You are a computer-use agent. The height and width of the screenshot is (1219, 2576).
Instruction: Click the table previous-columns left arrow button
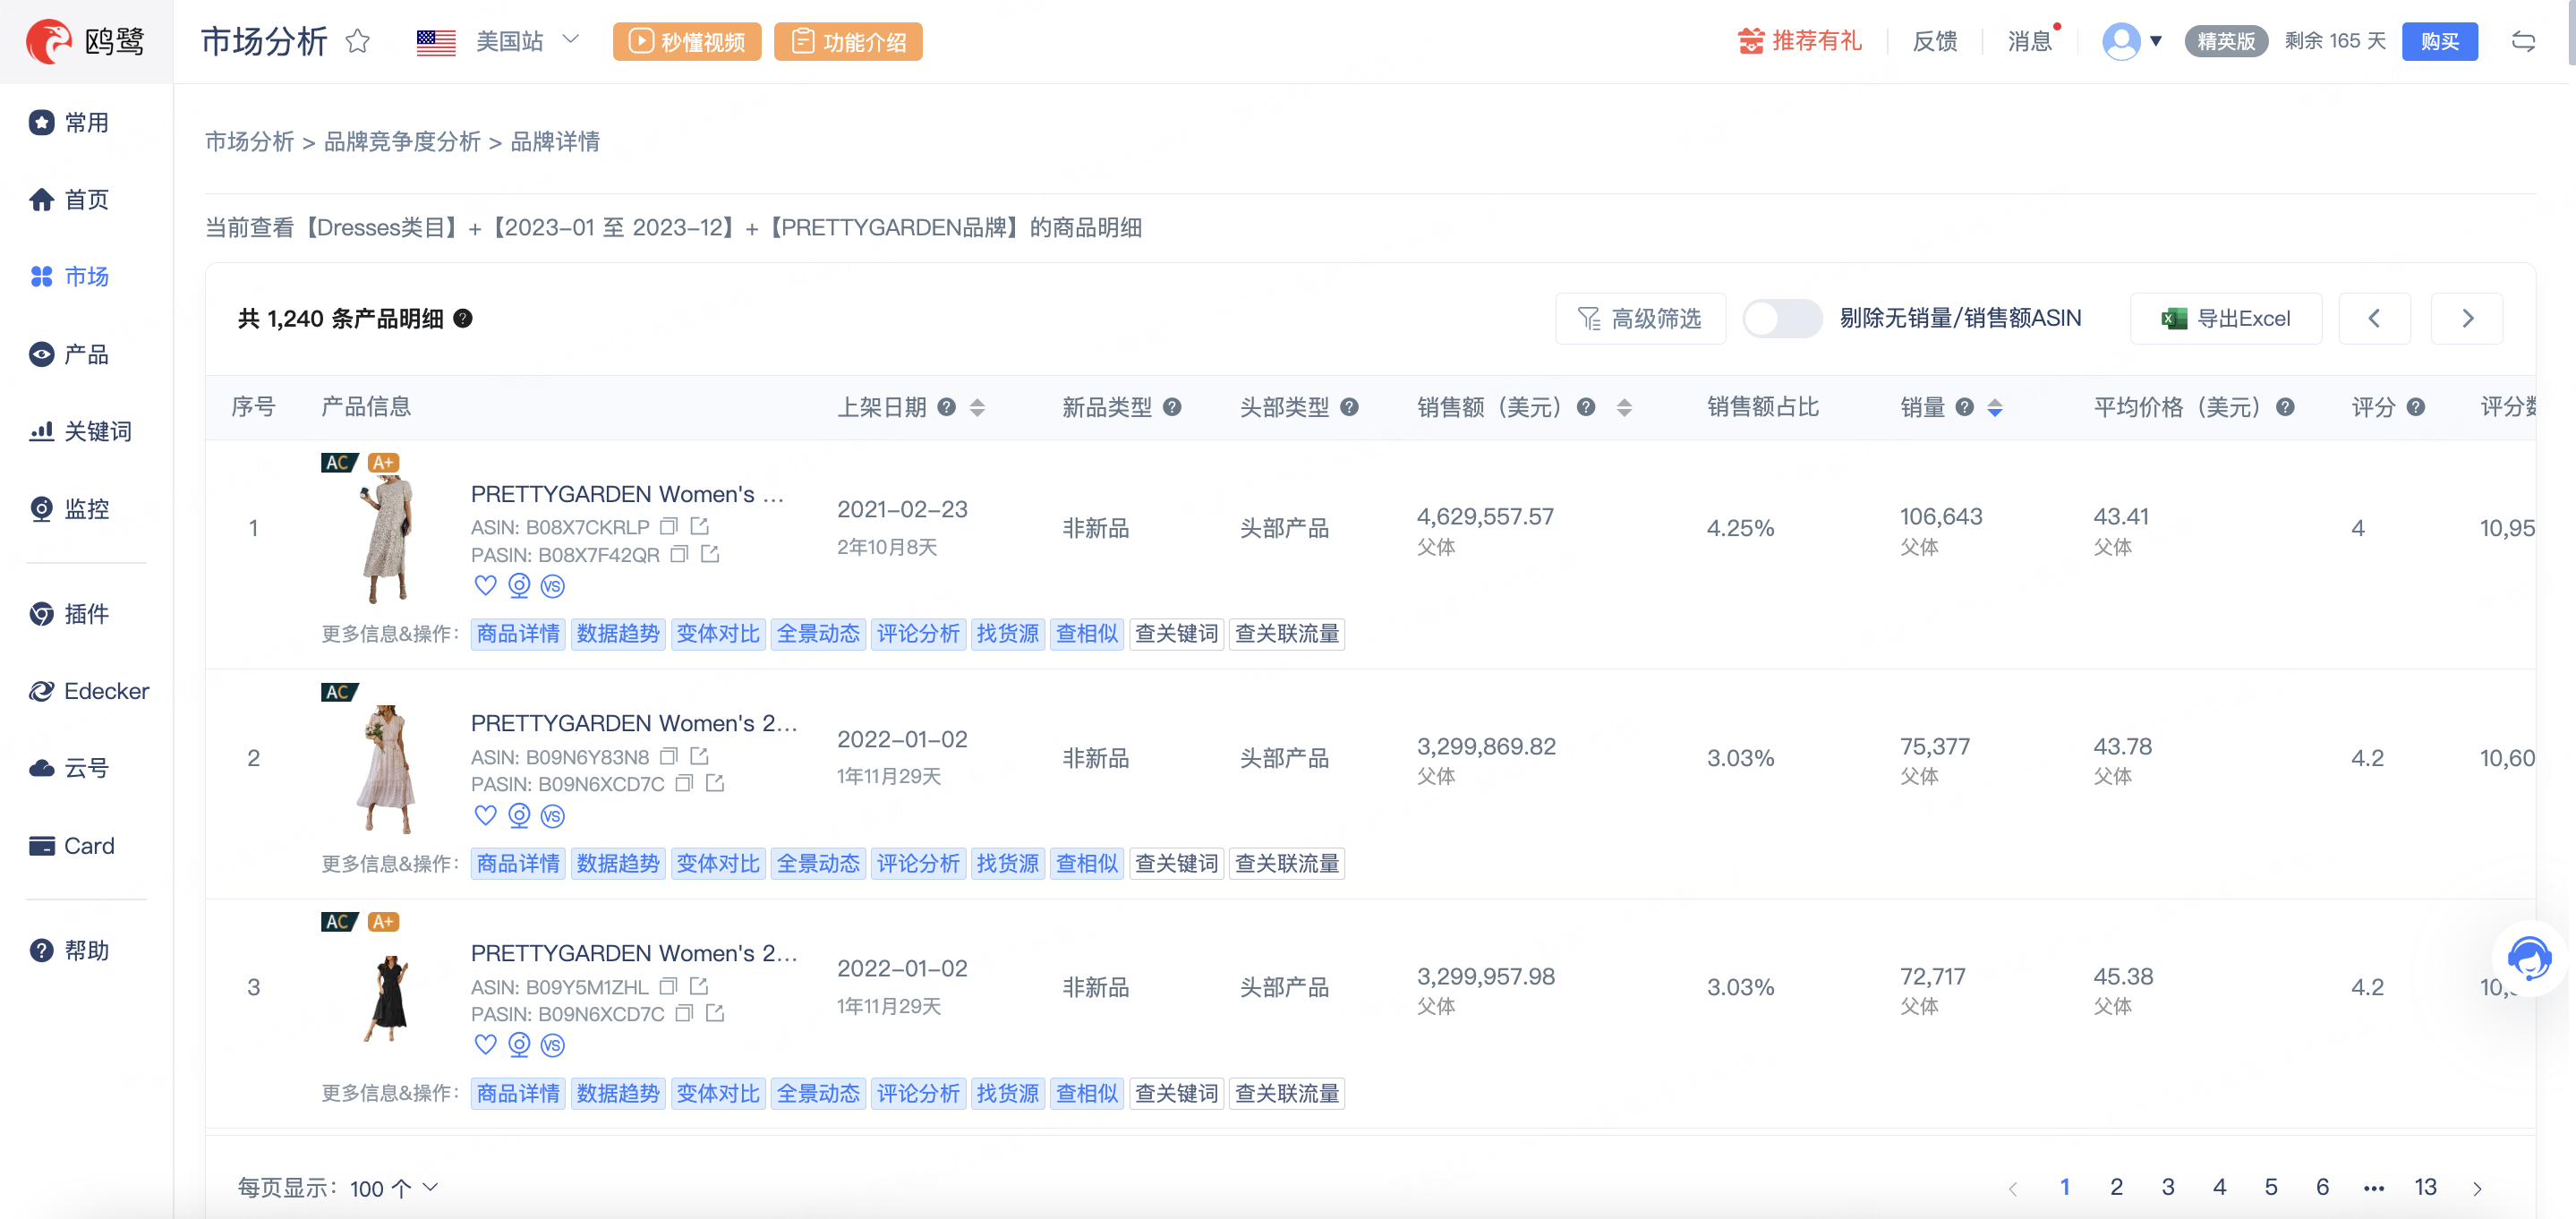2374,318
